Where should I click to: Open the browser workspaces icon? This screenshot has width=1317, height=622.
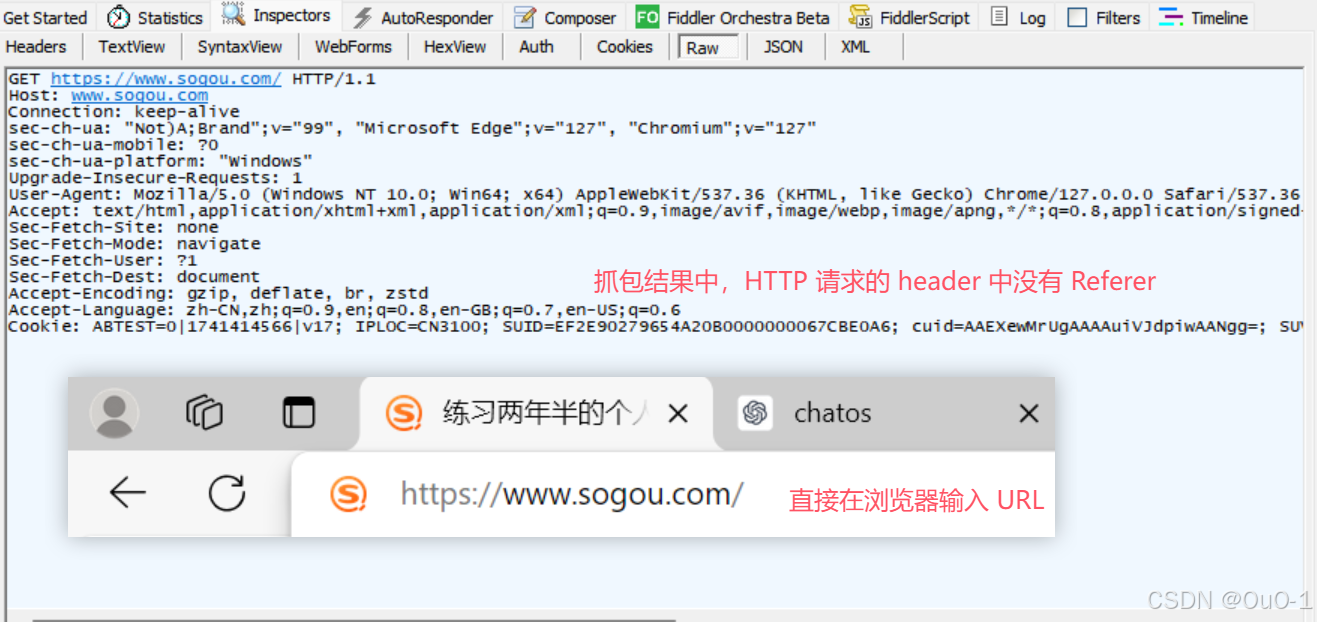pos(204,412)
